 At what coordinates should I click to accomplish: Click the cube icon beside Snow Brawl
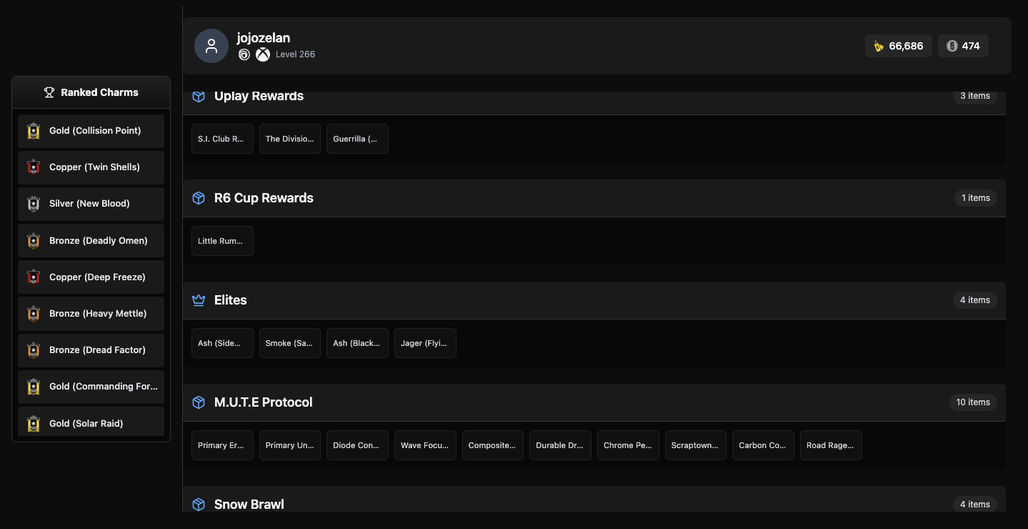point(199,504)
